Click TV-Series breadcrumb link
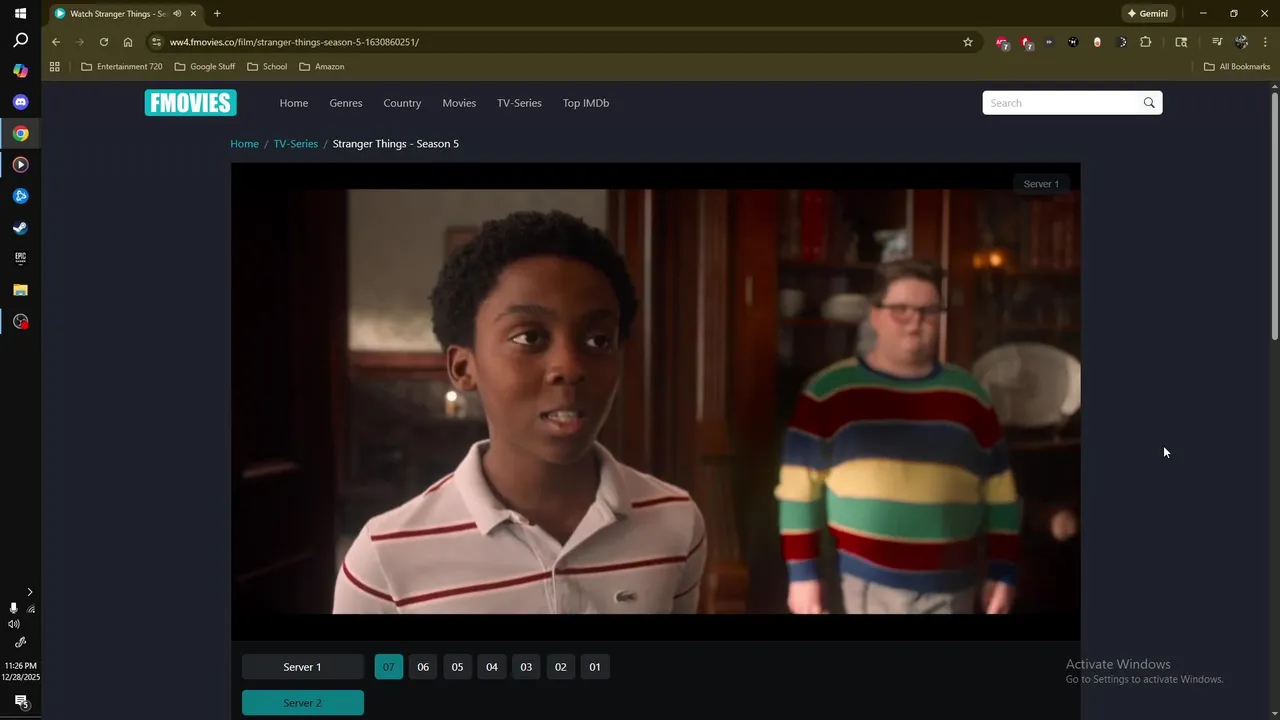Viewport: 1280px width, 720px height. click(x=296, y=144)
